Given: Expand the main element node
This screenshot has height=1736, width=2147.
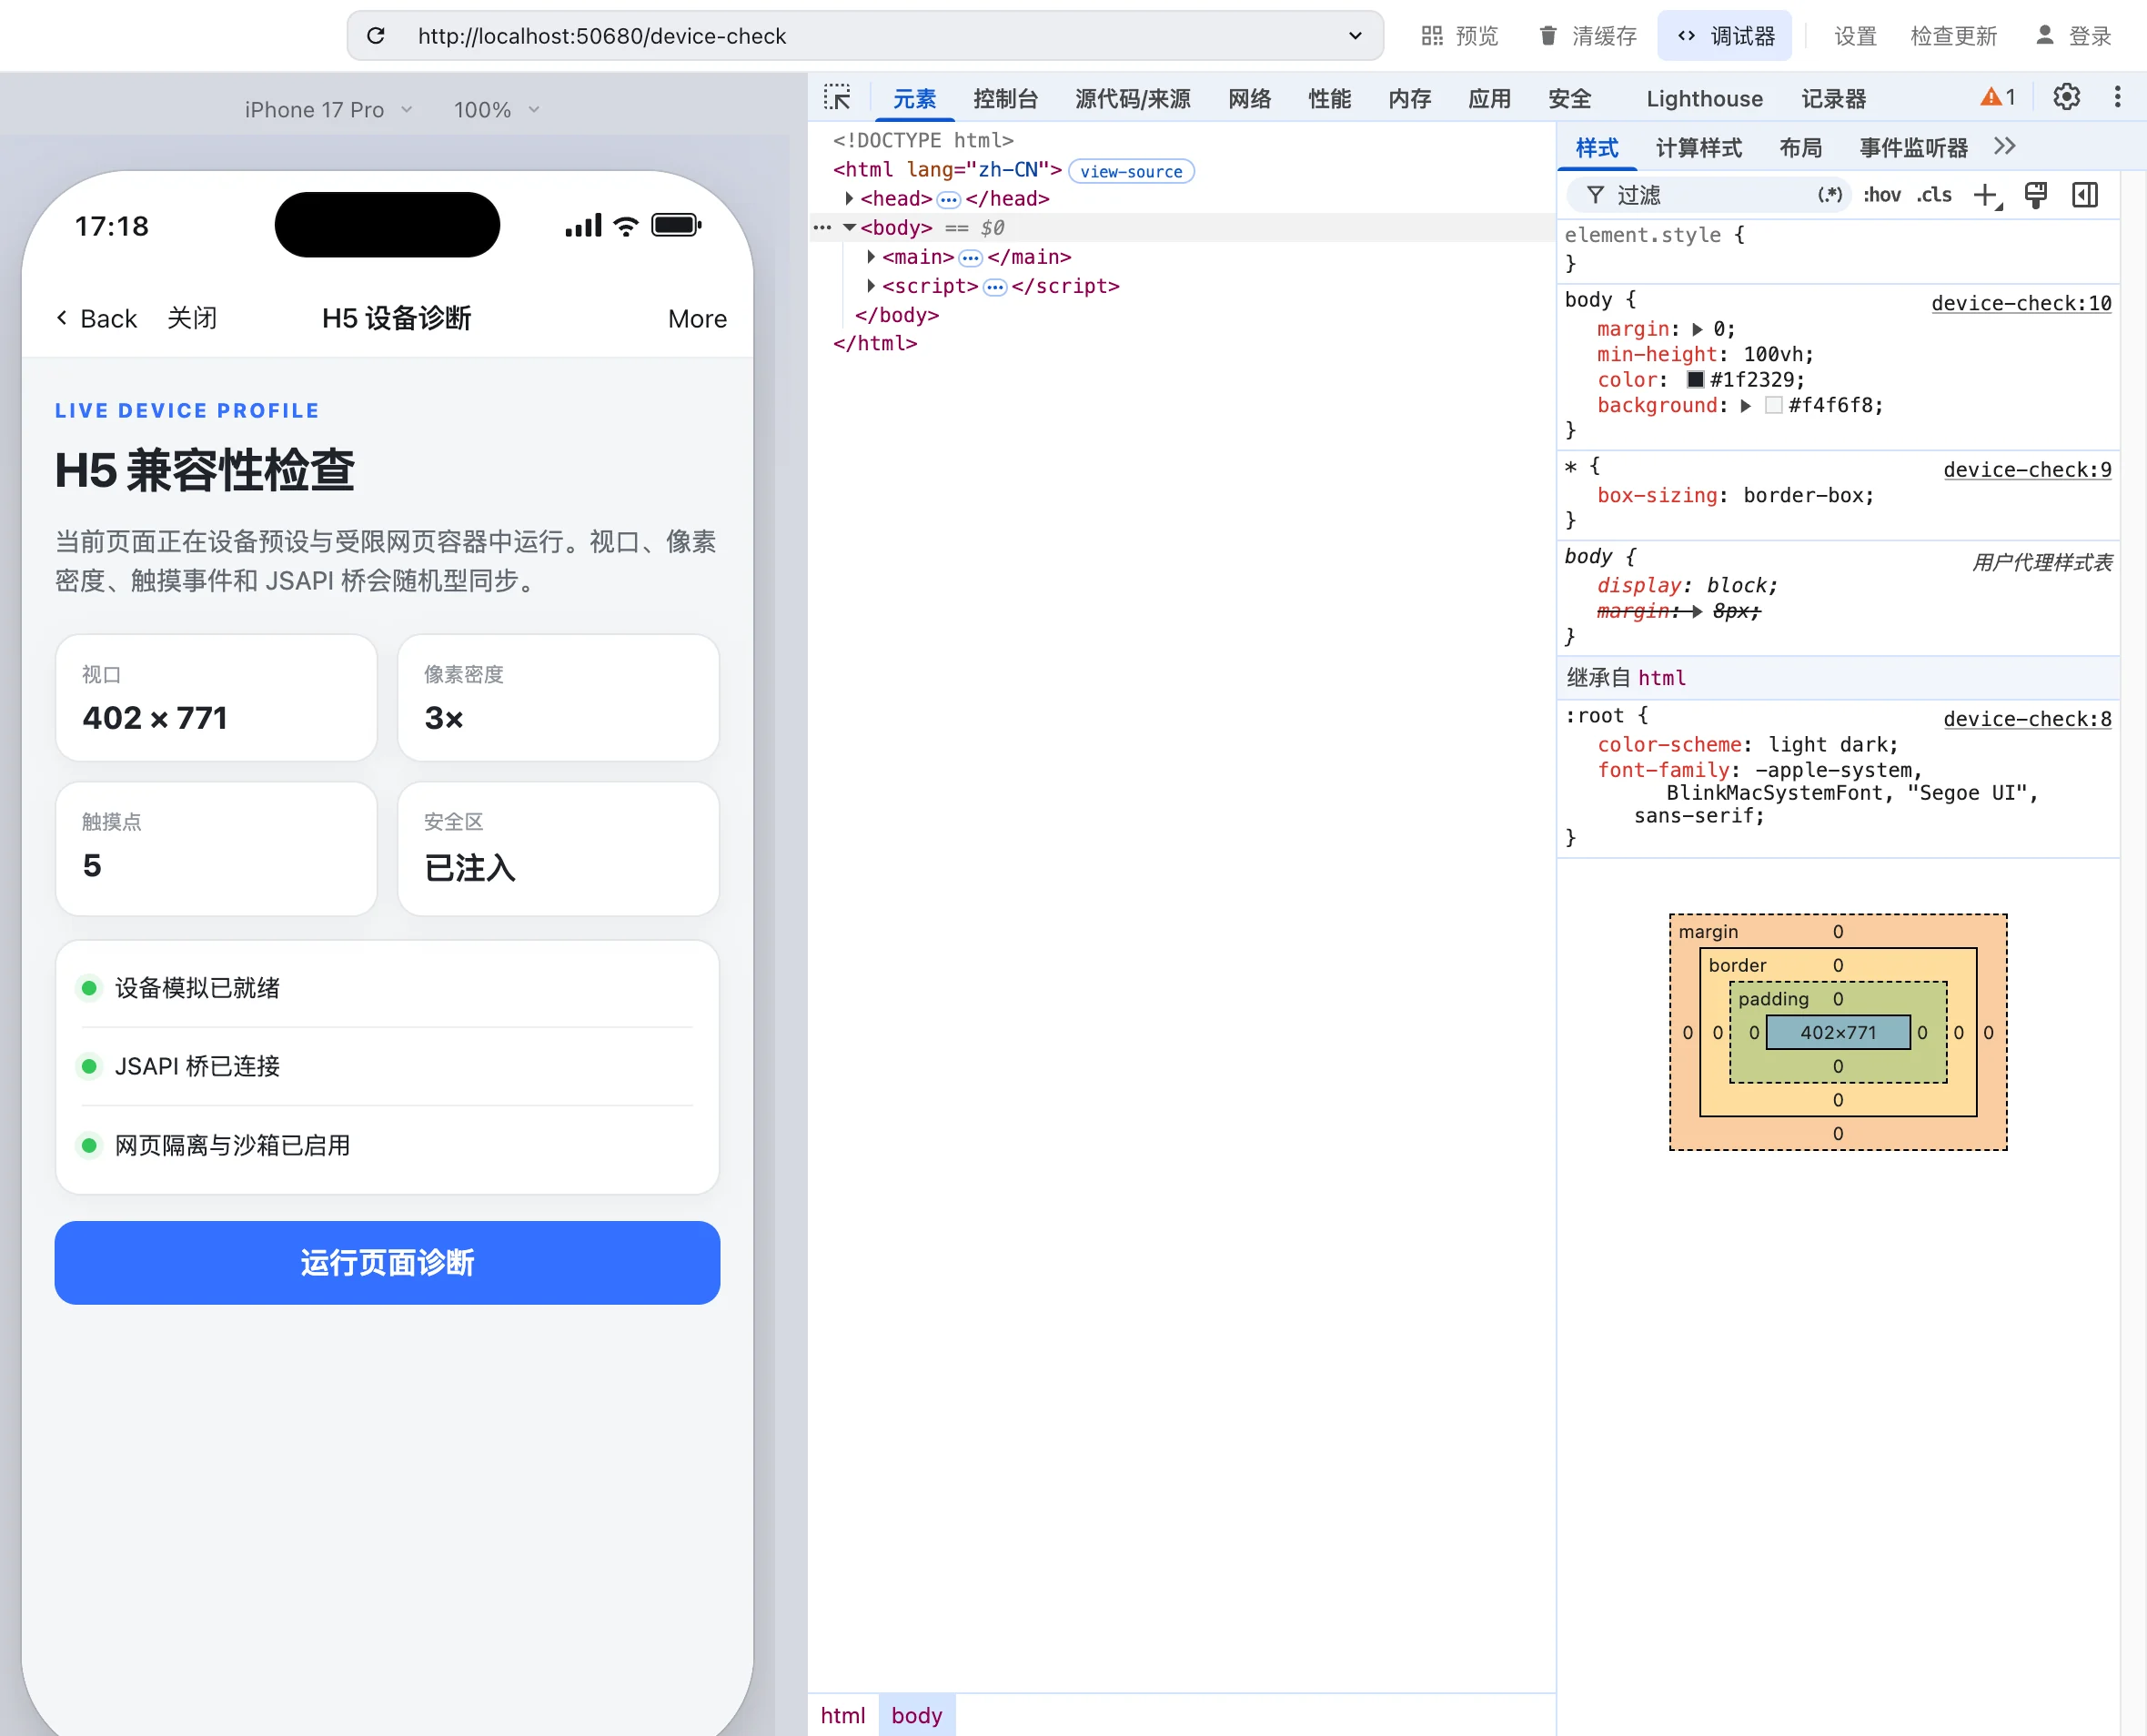Looking at the screenshot, I should point(871,257).
